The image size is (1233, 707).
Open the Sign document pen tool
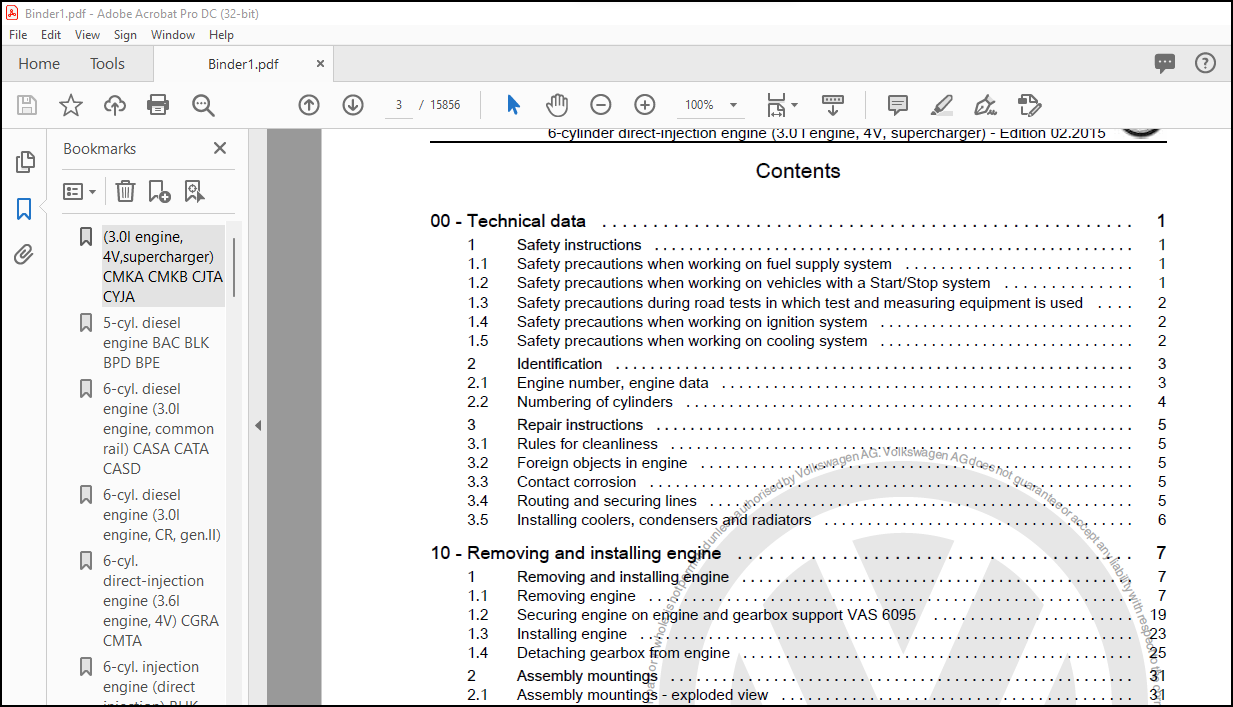[x=986, y=105]
